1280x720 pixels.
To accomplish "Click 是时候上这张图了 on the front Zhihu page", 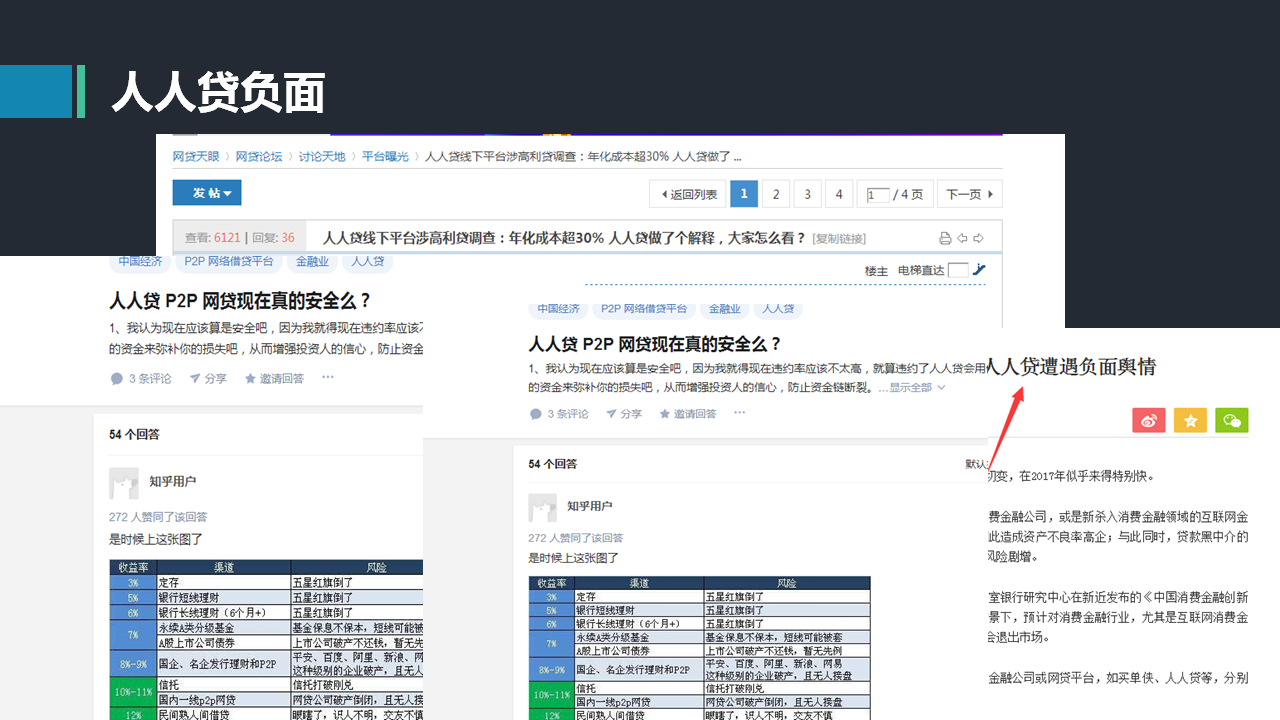I will click(574, 558).
